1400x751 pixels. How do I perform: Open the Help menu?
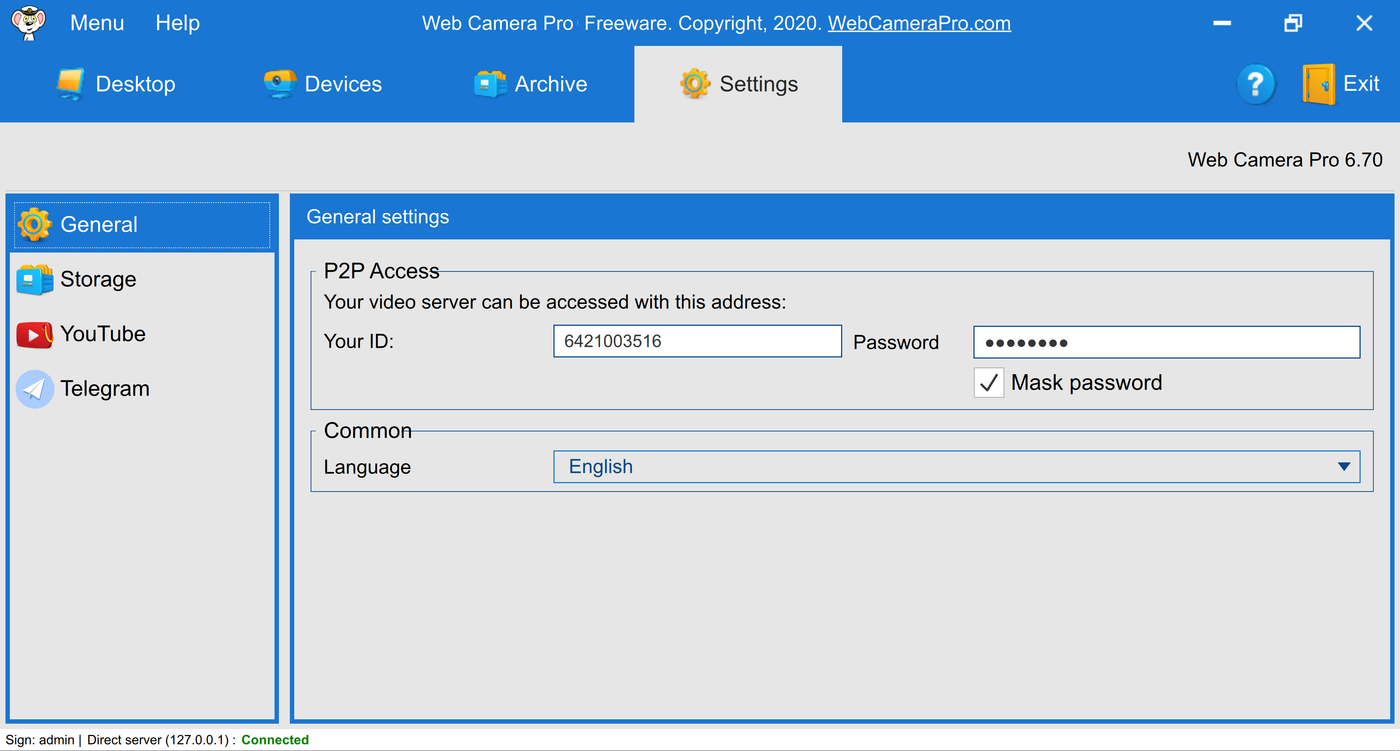(x=177, y=23)
